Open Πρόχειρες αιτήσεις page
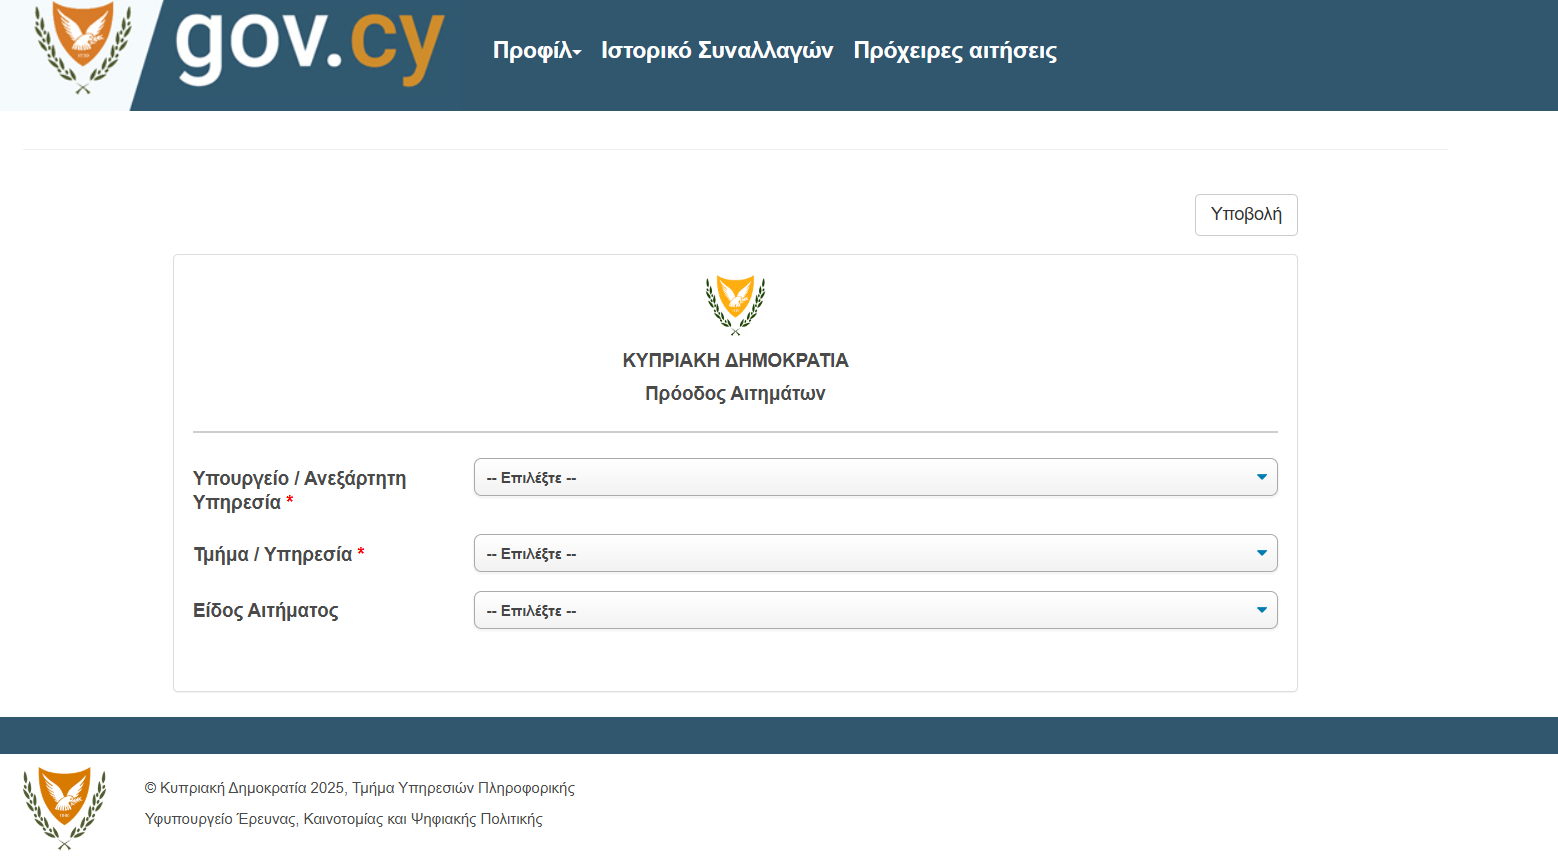Screen dimensions: 1558x863 [x=955, y=50]
